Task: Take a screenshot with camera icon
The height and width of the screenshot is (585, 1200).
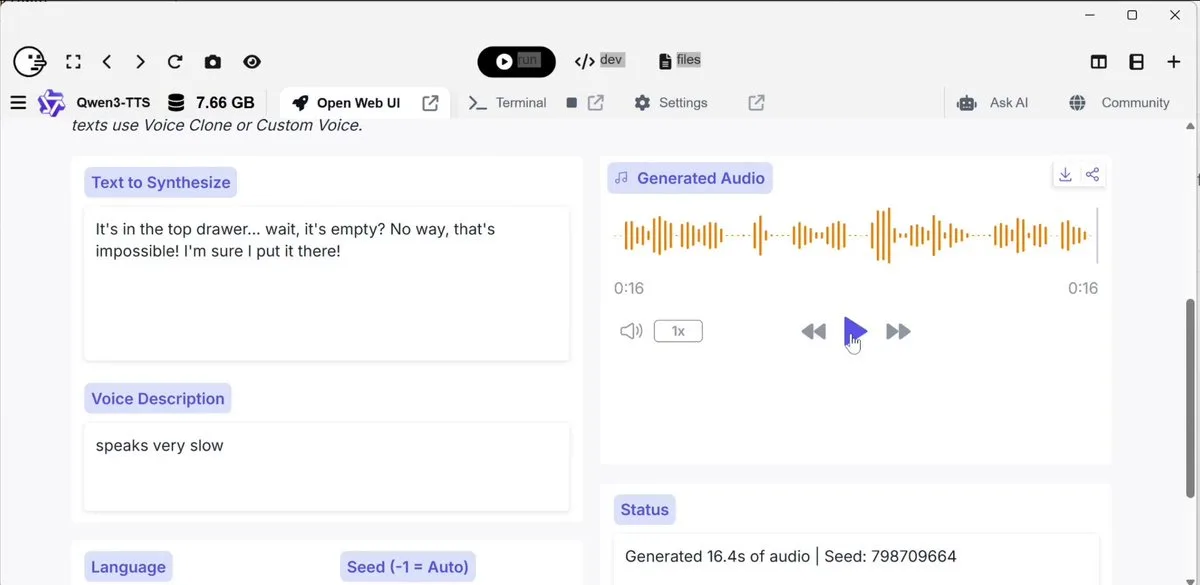Action: (212, 62)
